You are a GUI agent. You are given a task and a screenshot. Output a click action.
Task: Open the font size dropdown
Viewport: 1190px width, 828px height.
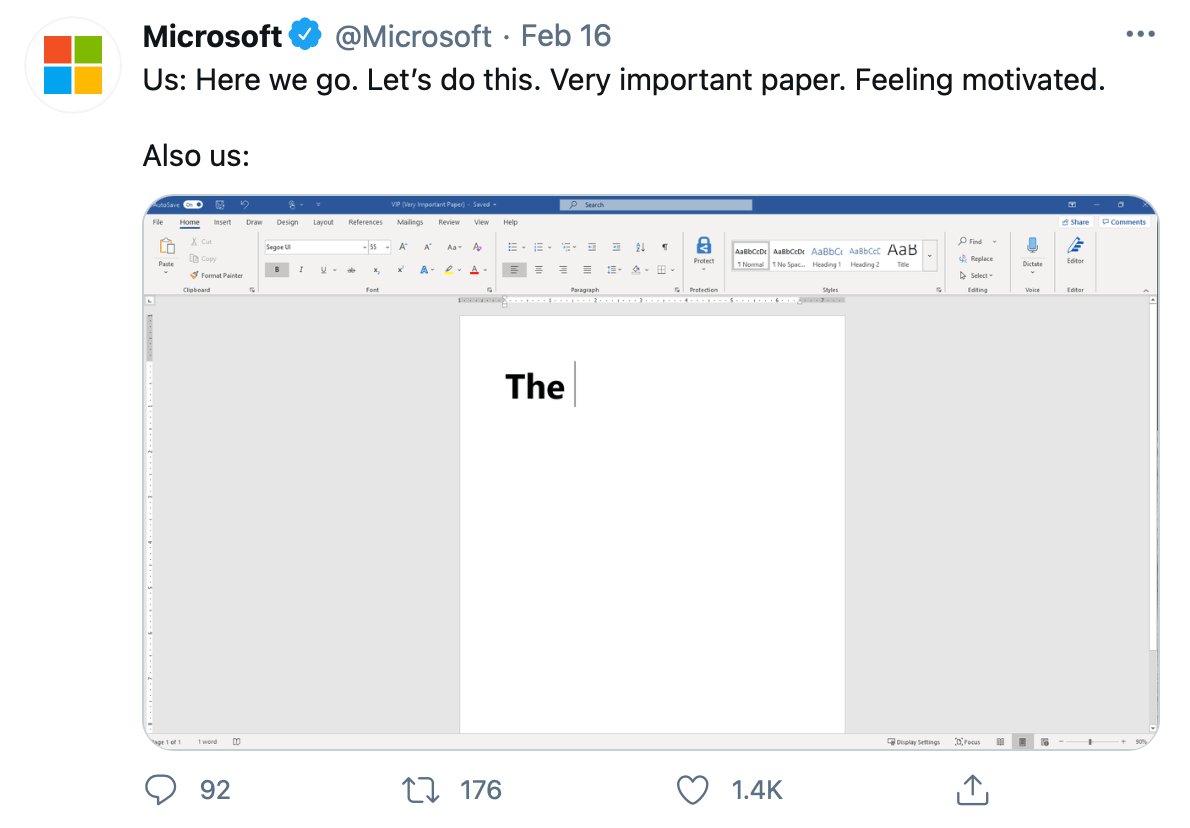387,247
